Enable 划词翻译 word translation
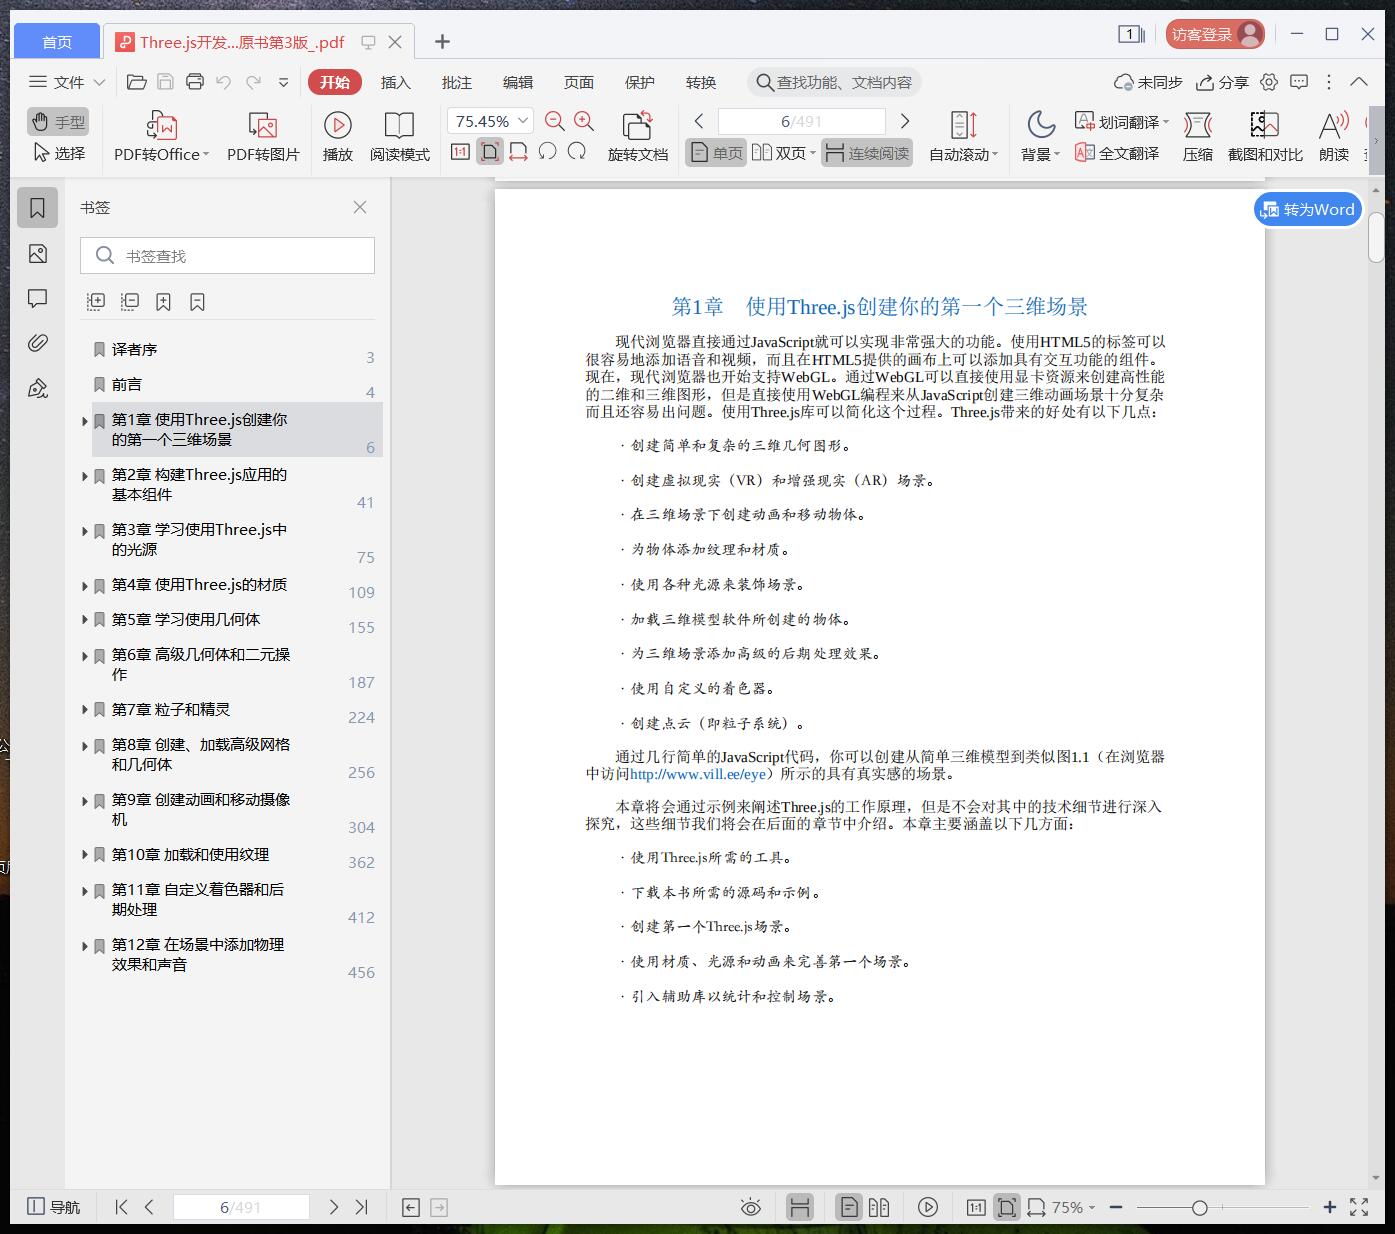Image resolution: width=1395 pixels, height=1234 pixels. [x=1121, y=122]
